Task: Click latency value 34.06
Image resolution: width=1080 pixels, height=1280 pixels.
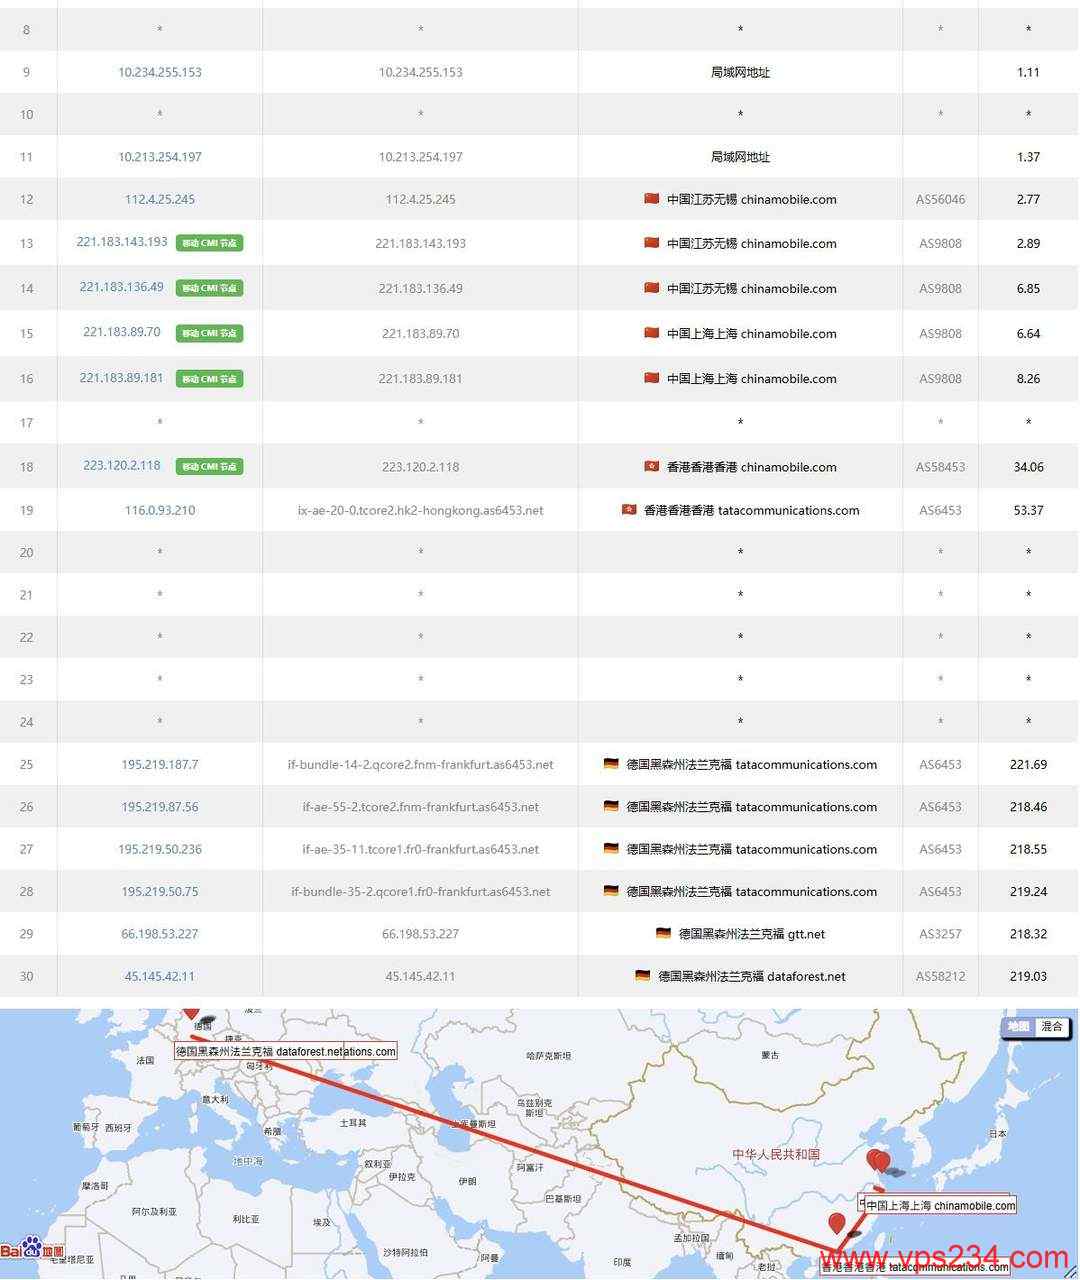Action: tap(1028, 466)
